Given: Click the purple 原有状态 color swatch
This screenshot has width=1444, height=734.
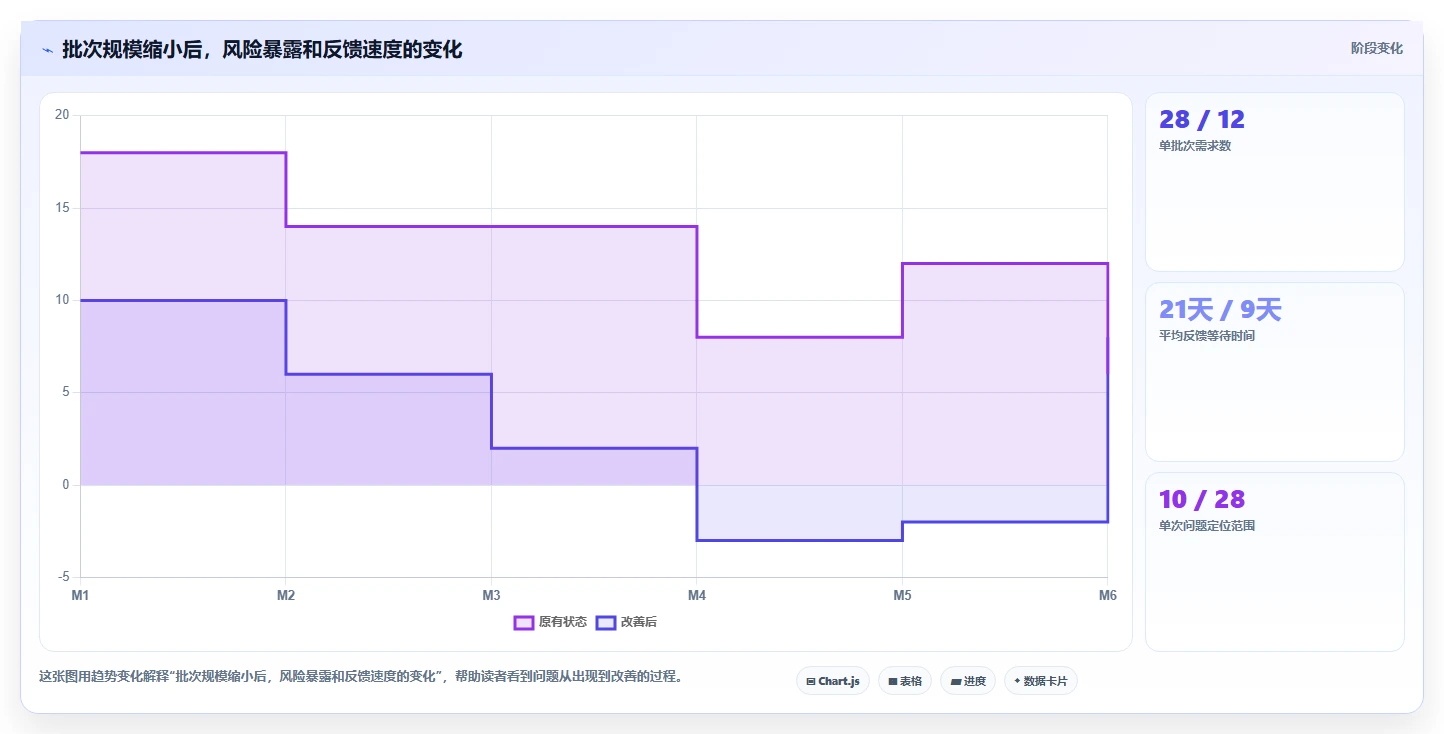Looking at the screenshot, I should point(523,622).
